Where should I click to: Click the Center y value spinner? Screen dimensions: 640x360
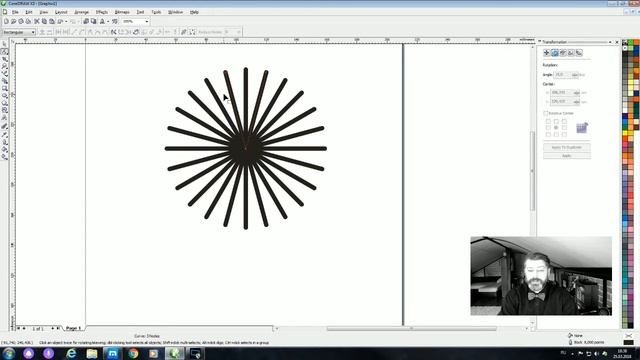pyautogui.click(x=576, y=101)
